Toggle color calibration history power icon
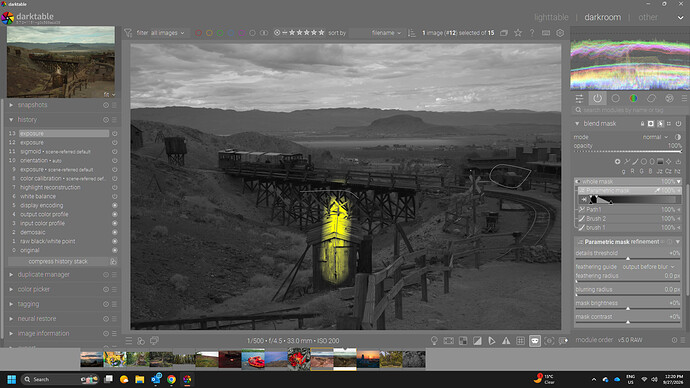Viewport: 690px width, 388px height. tap(114, 179)
